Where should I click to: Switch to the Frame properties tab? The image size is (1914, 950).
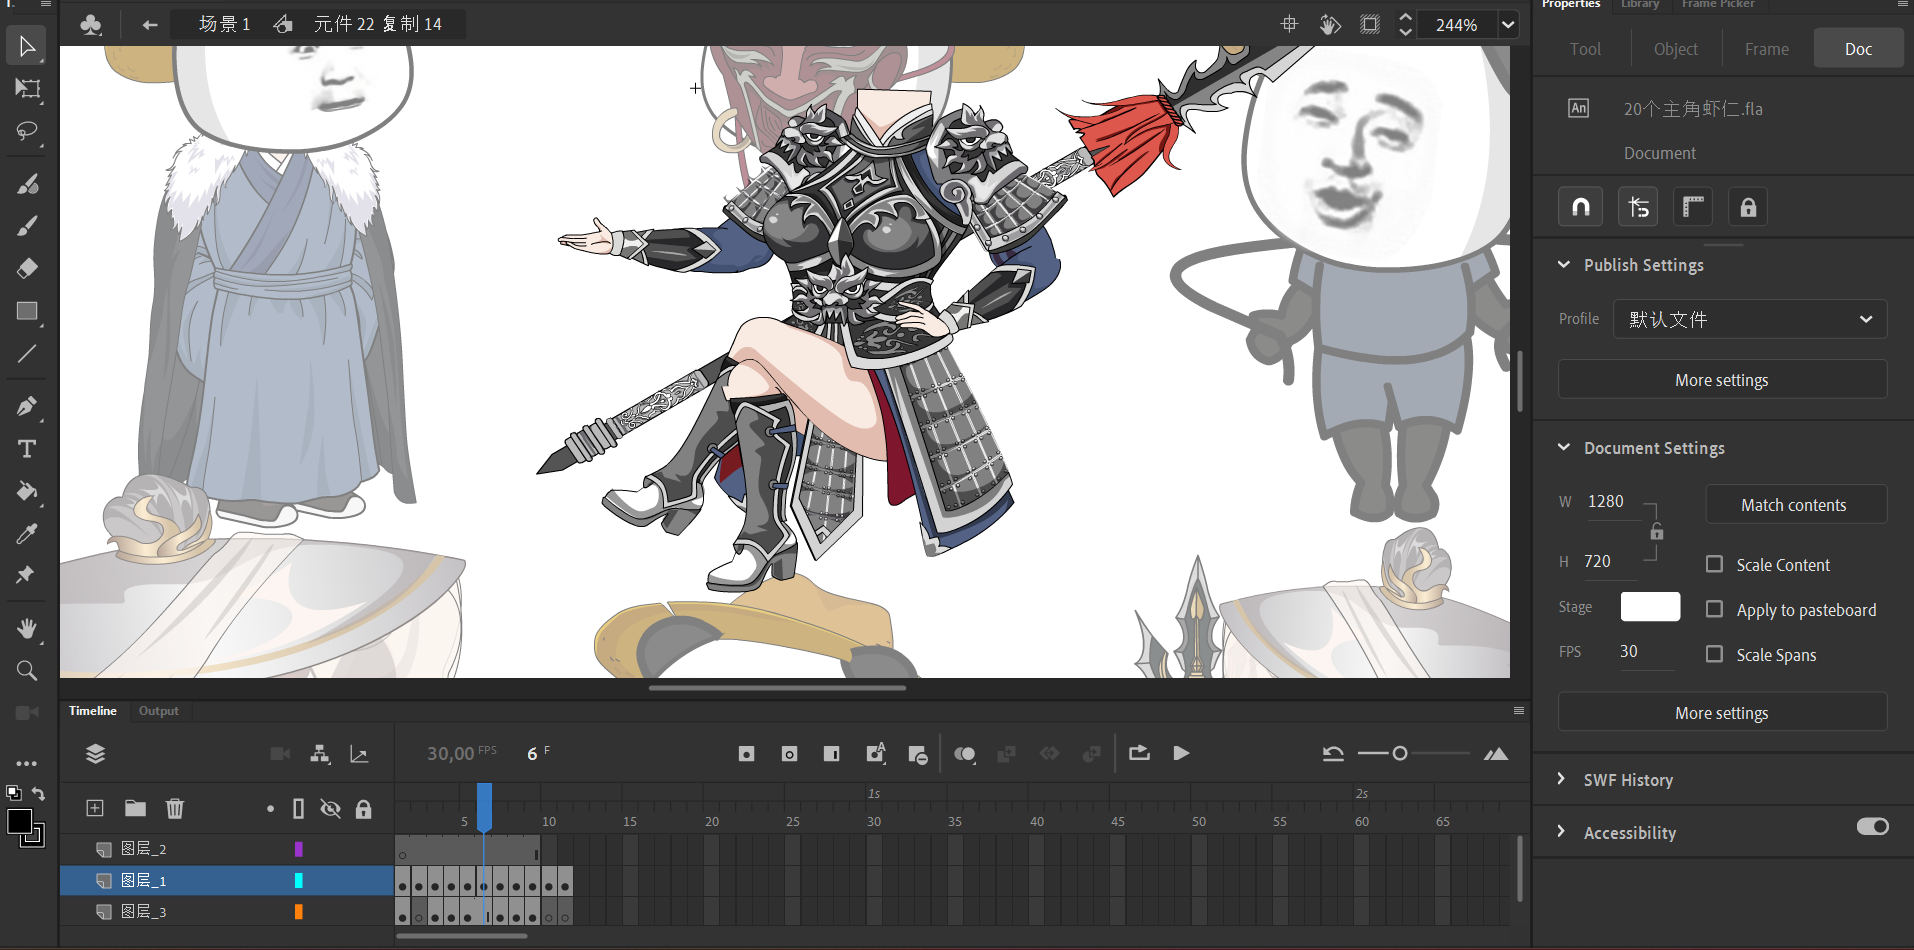point(1766,49)
